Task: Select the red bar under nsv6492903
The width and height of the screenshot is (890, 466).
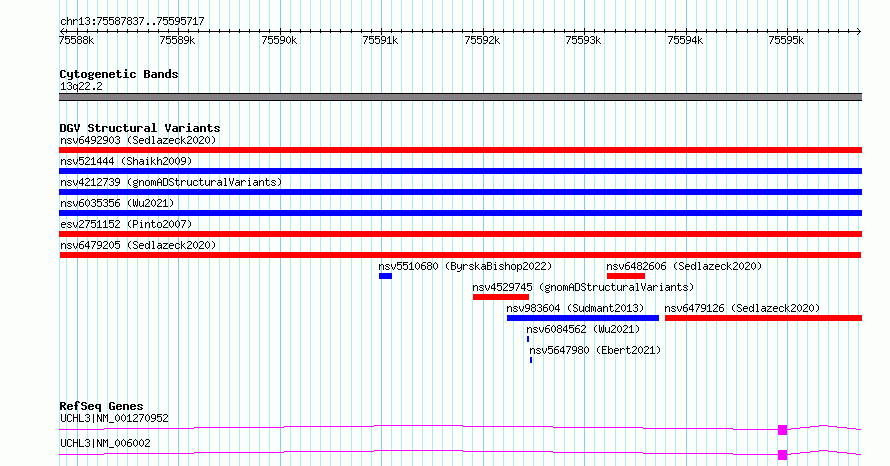Action: click(x=460, y=150)
